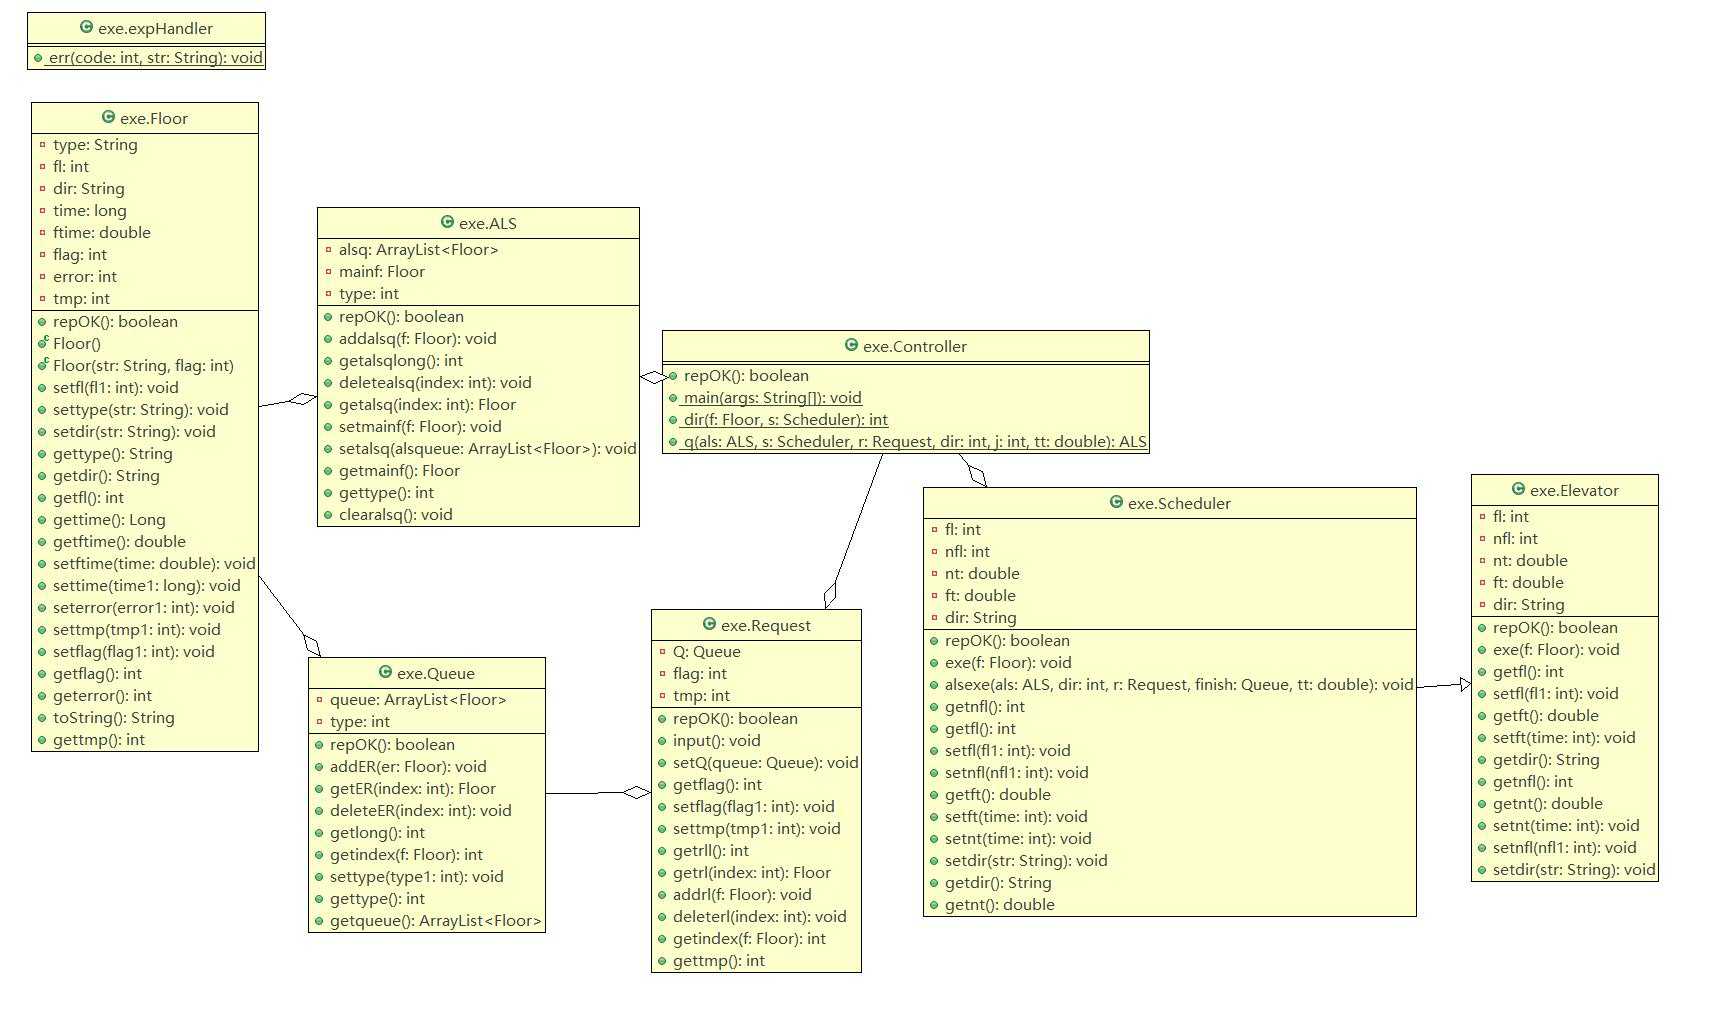Select the exe.Floor class title
The height and width of the screenshot is (1023, 1709).
tap(154, 118)
